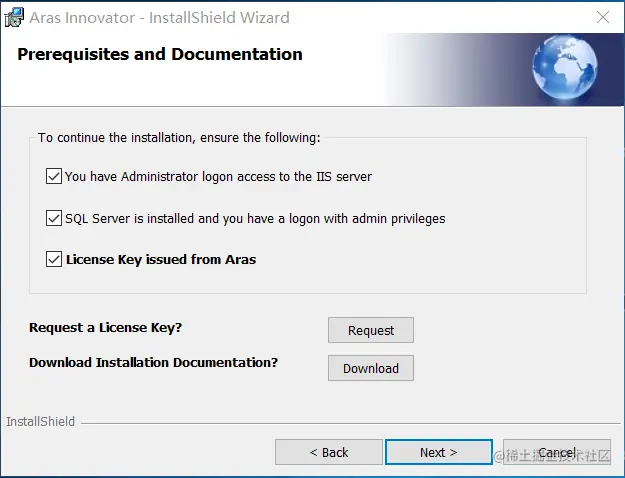
Task: Click the Prerequisites and Documentation heading
Action: (160, 54)
